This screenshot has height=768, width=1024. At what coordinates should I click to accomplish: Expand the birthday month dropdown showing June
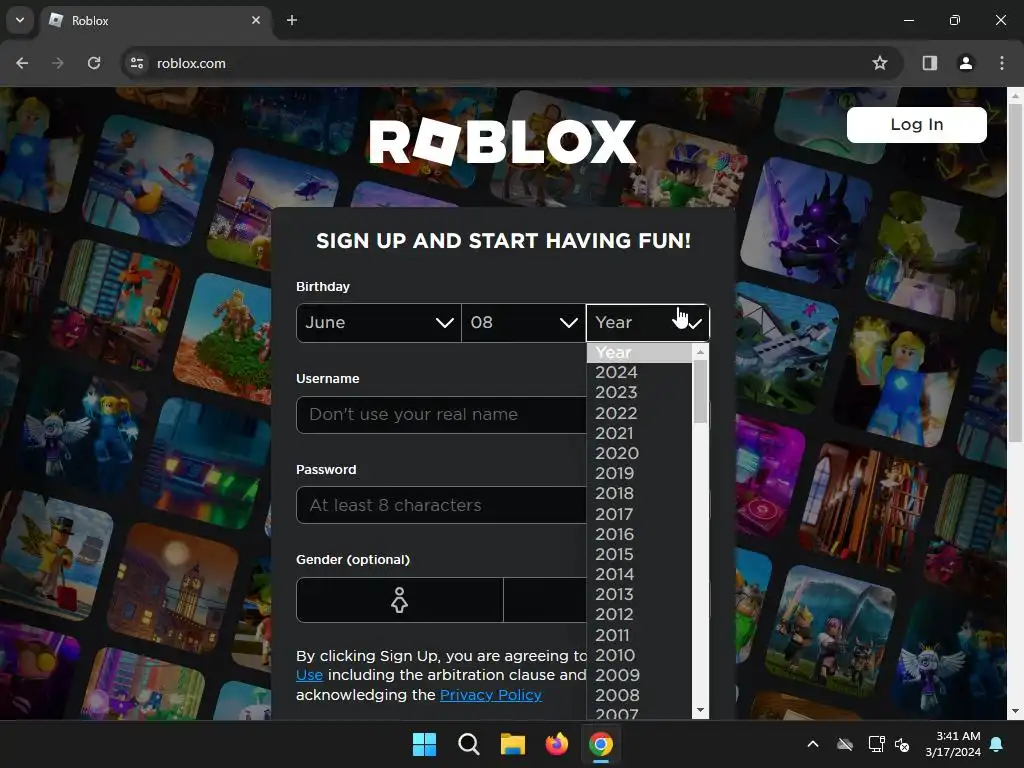pyautogui.click(x=379, y=323)
